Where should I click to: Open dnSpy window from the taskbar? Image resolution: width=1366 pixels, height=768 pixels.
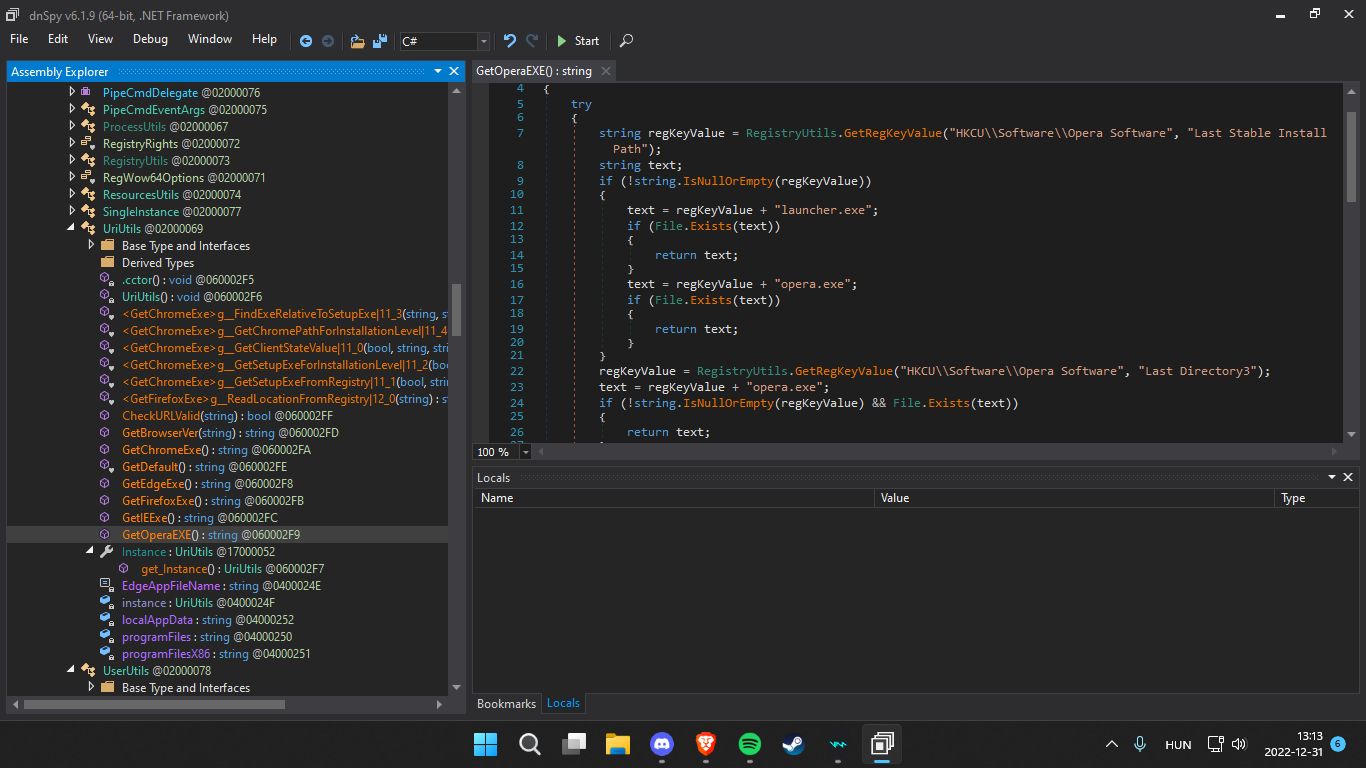pyautogui.click(x=881, y=744)
